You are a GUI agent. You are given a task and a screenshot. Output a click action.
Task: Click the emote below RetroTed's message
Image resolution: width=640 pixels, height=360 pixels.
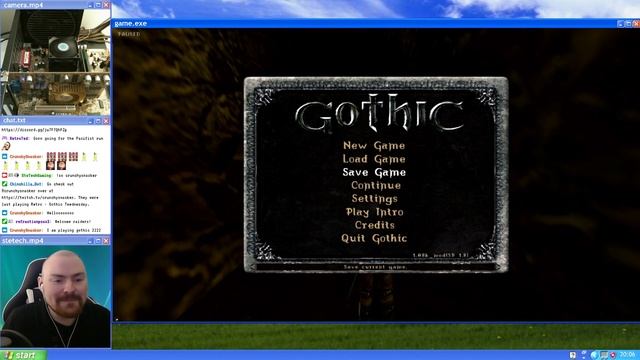click(6, 147)
